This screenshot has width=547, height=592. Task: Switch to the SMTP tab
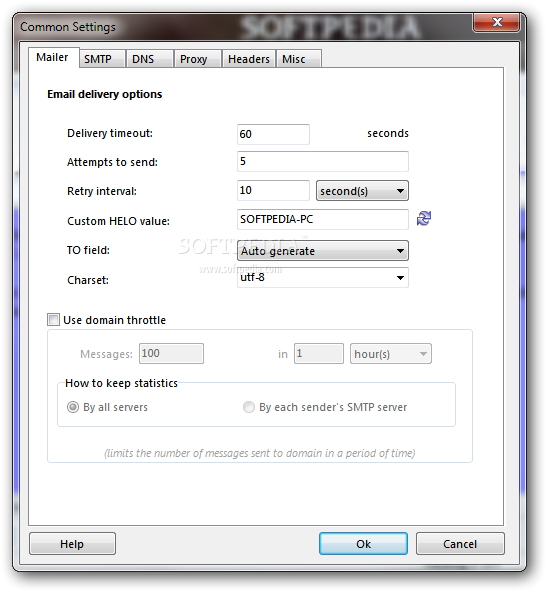tap(102, 59)
